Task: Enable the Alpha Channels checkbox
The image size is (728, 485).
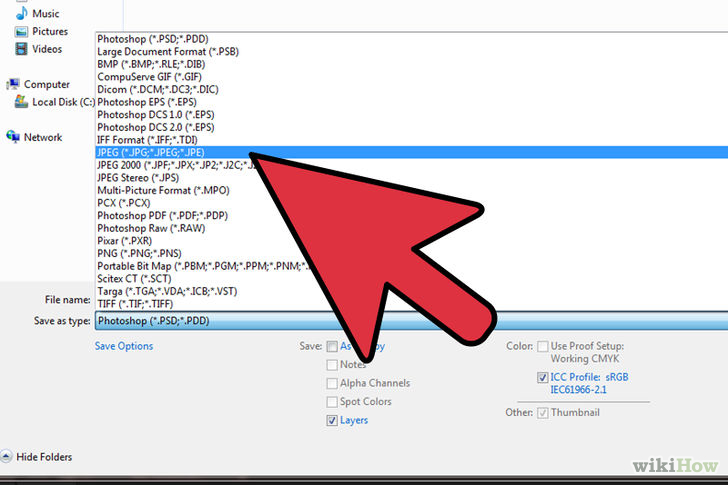Action: point(332,383)
